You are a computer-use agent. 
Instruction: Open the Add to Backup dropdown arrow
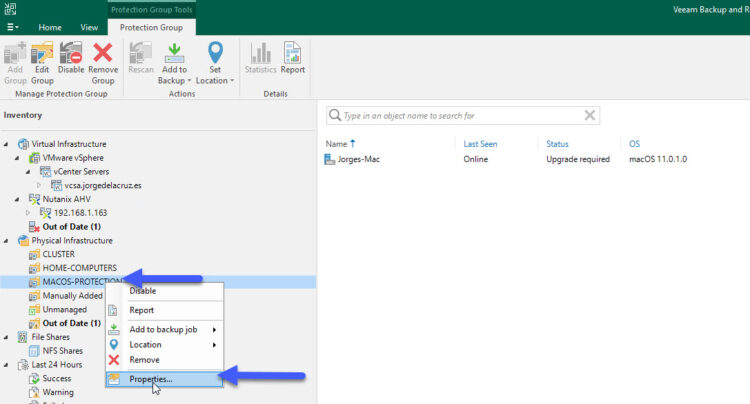click(189, 81)
